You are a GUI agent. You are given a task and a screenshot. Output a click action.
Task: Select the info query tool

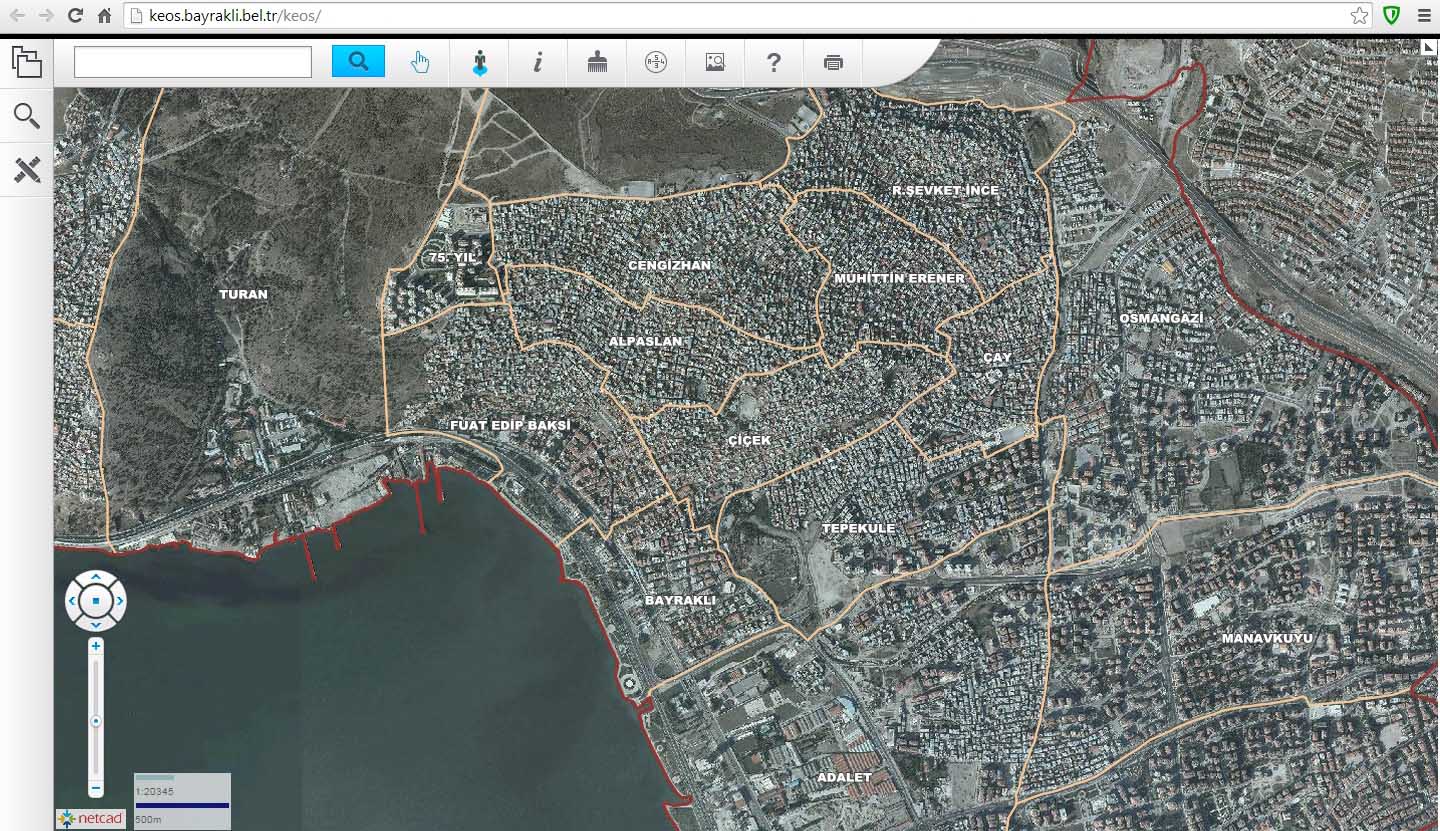538,62
